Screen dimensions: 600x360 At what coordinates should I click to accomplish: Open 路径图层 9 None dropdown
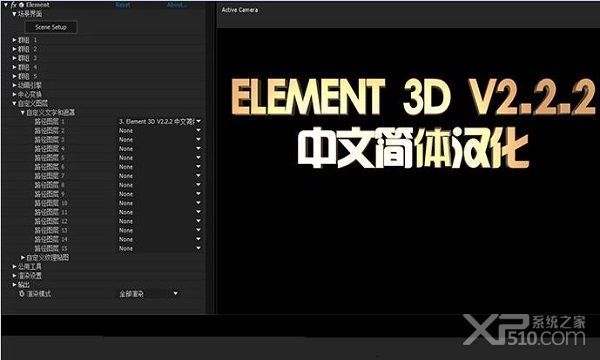(160, 194)
